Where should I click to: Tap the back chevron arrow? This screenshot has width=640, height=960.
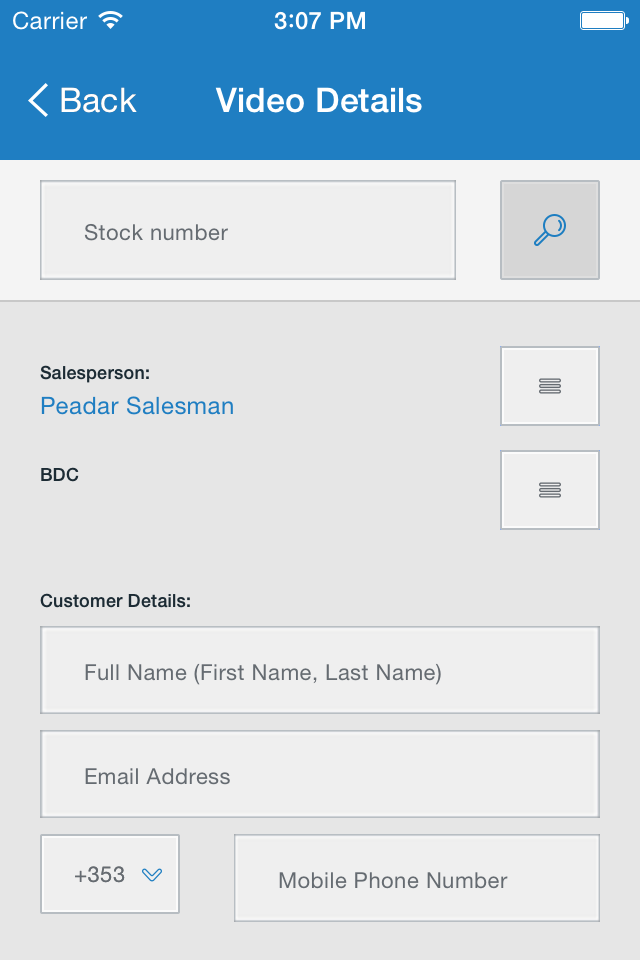(38, 100)
